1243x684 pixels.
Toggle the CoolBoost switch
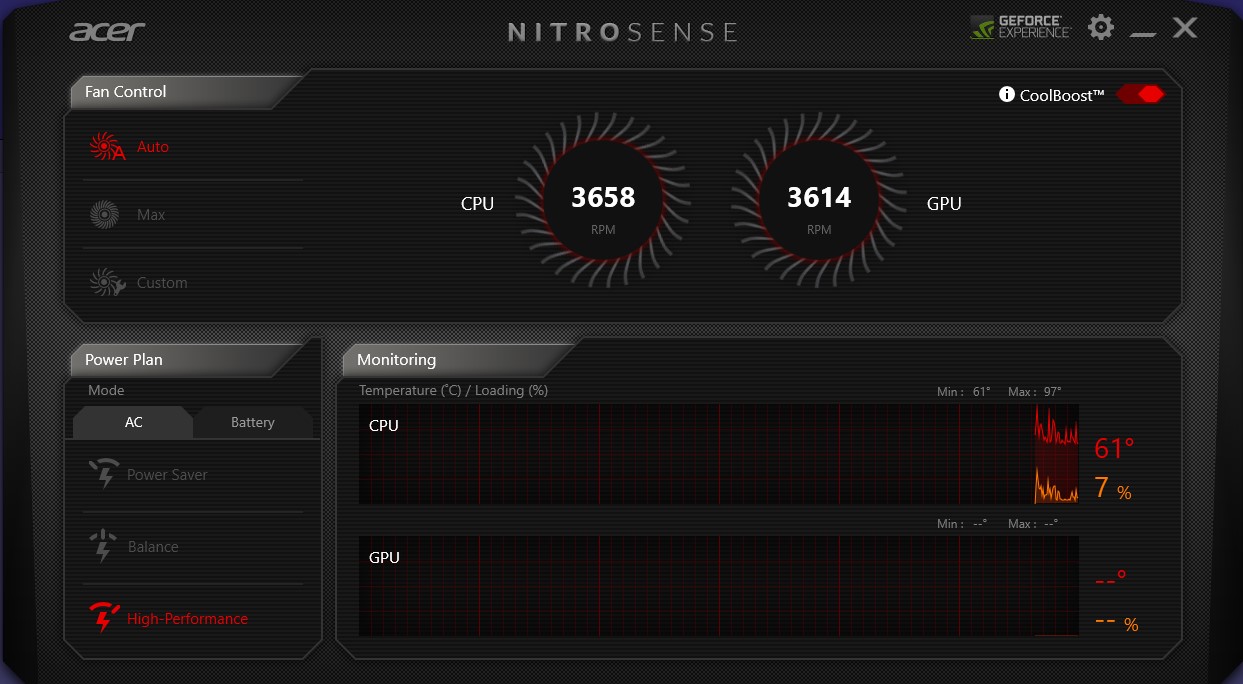pos(1141,94)
